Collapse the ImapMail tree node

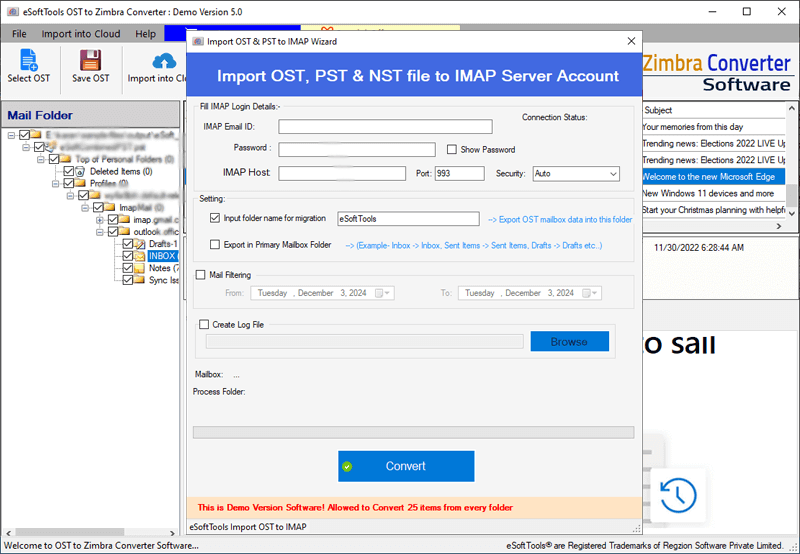pyautogui.click(x=85, y=208)
